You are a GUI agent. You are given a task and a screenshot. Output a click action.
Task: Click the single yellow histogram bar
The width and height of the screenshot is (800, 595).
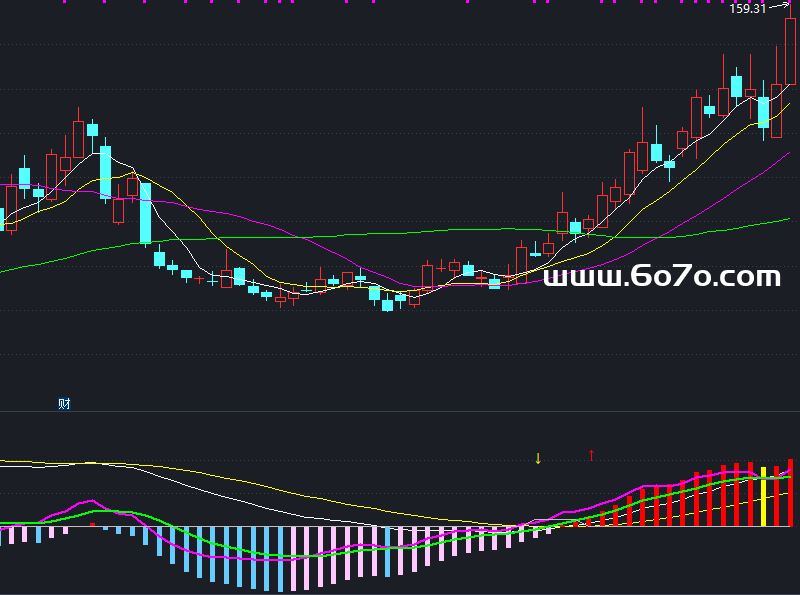click(764, 496)
